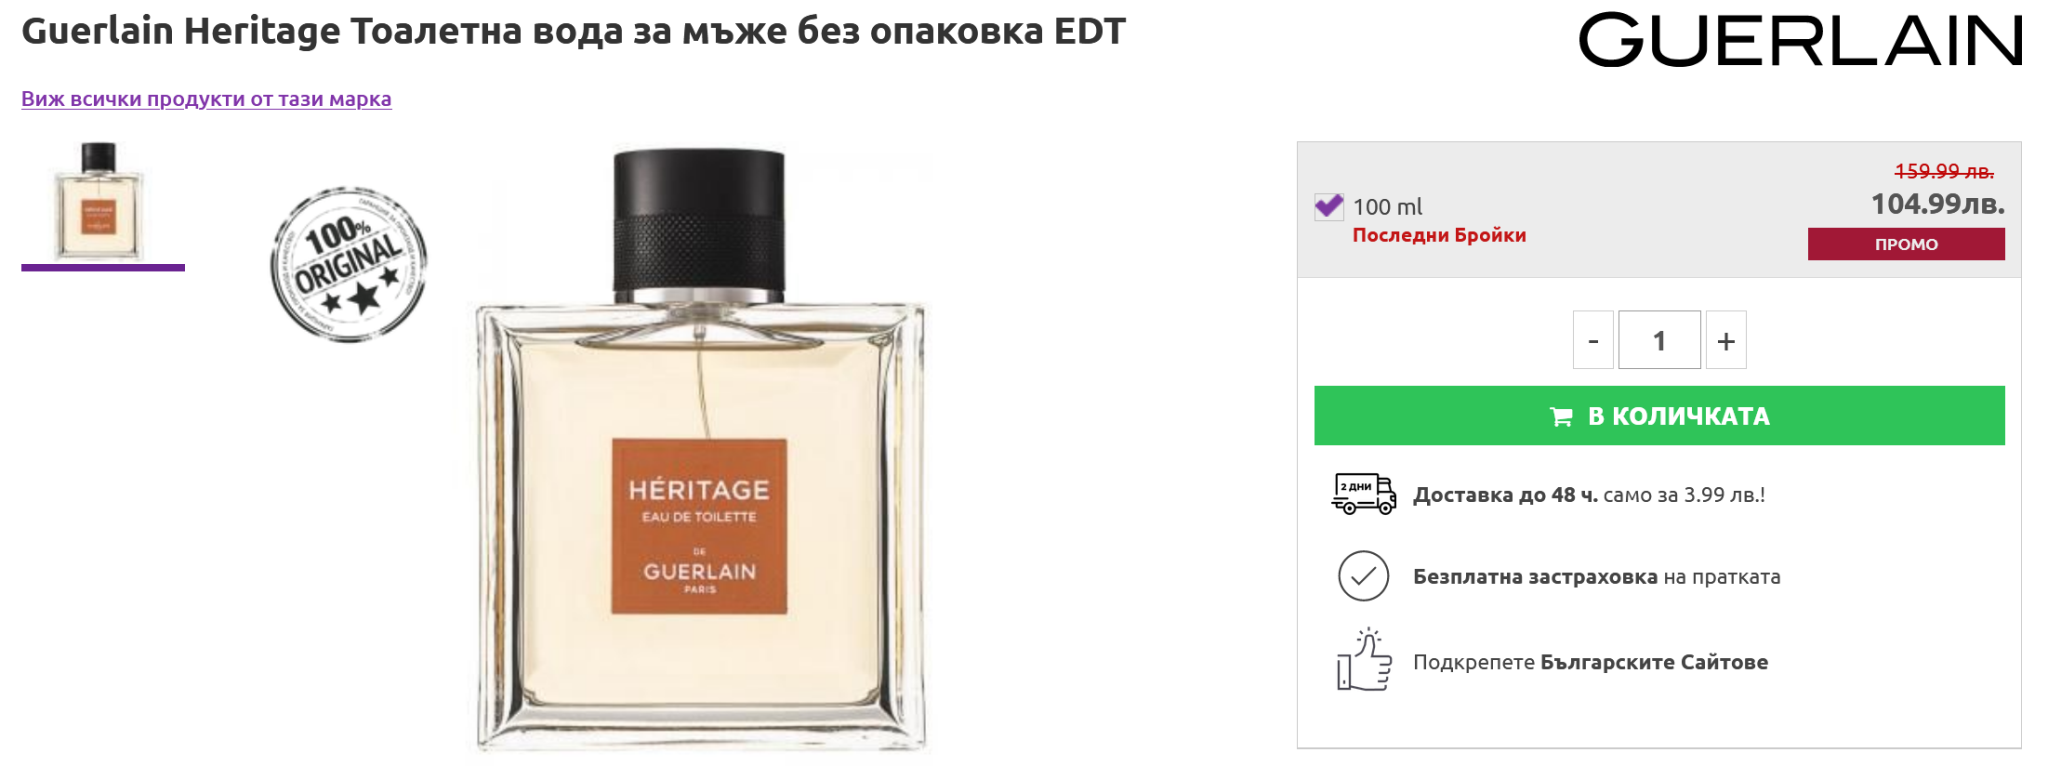The image size is (2048, 779).
Task: Click the 100% Original stamp badge
Action: [349, 265]
